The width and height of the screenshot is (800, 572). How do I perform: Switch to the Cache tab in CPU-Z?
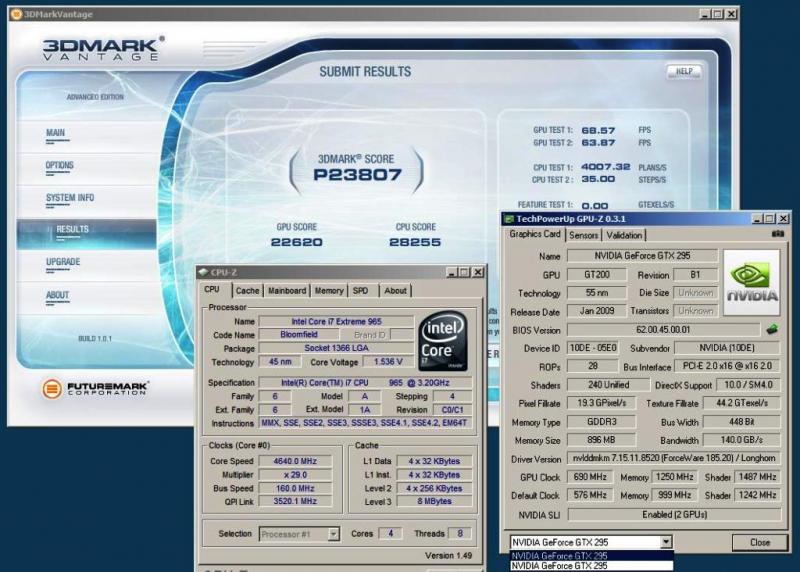click(247, 291)
